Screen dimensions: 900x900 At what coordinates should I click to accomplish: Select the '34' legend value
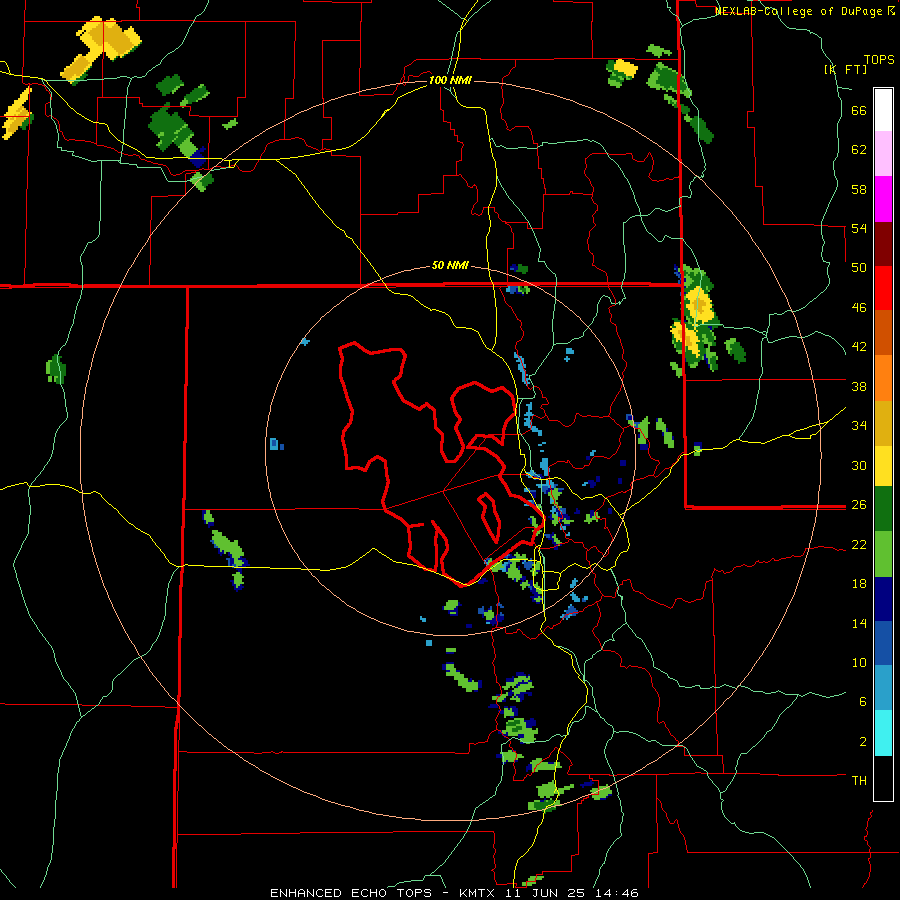click(859, 426)
